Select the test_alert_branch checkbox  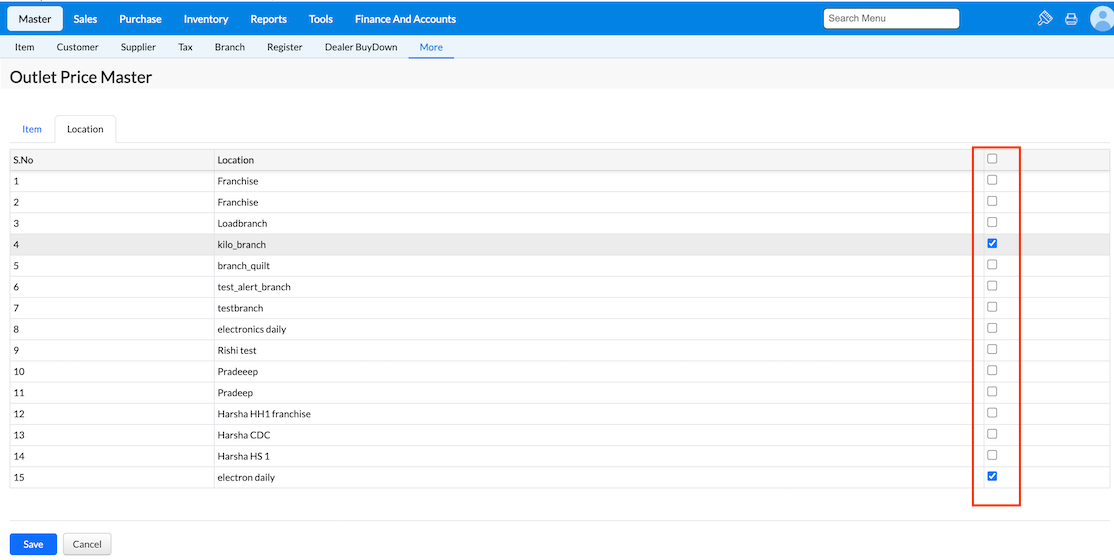tap(993, 286)
